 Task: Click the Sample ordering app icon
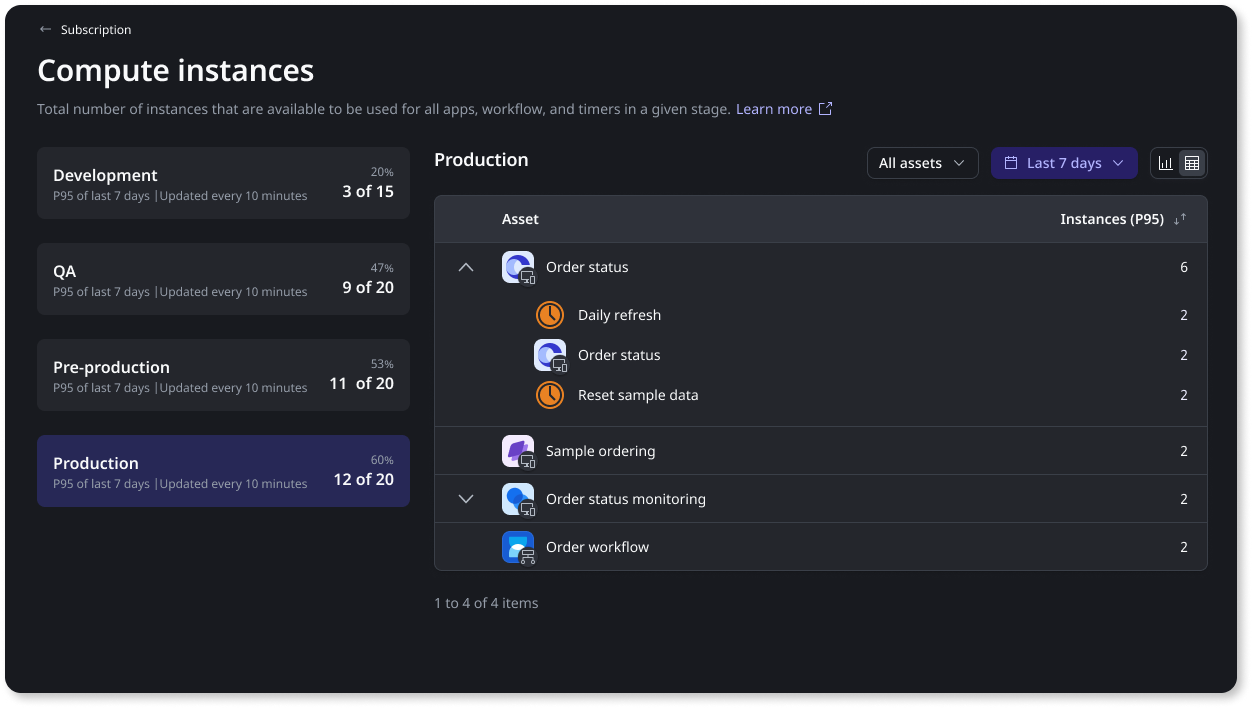[518, 451]
